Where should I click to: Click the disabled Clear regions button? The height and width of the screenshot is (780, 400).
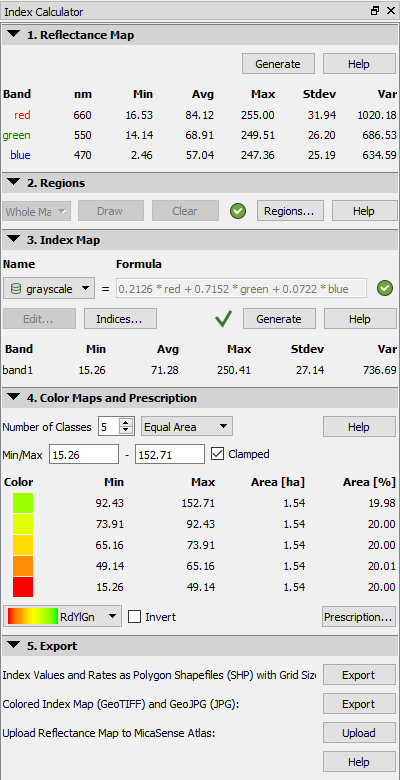(x=185, y=211)
